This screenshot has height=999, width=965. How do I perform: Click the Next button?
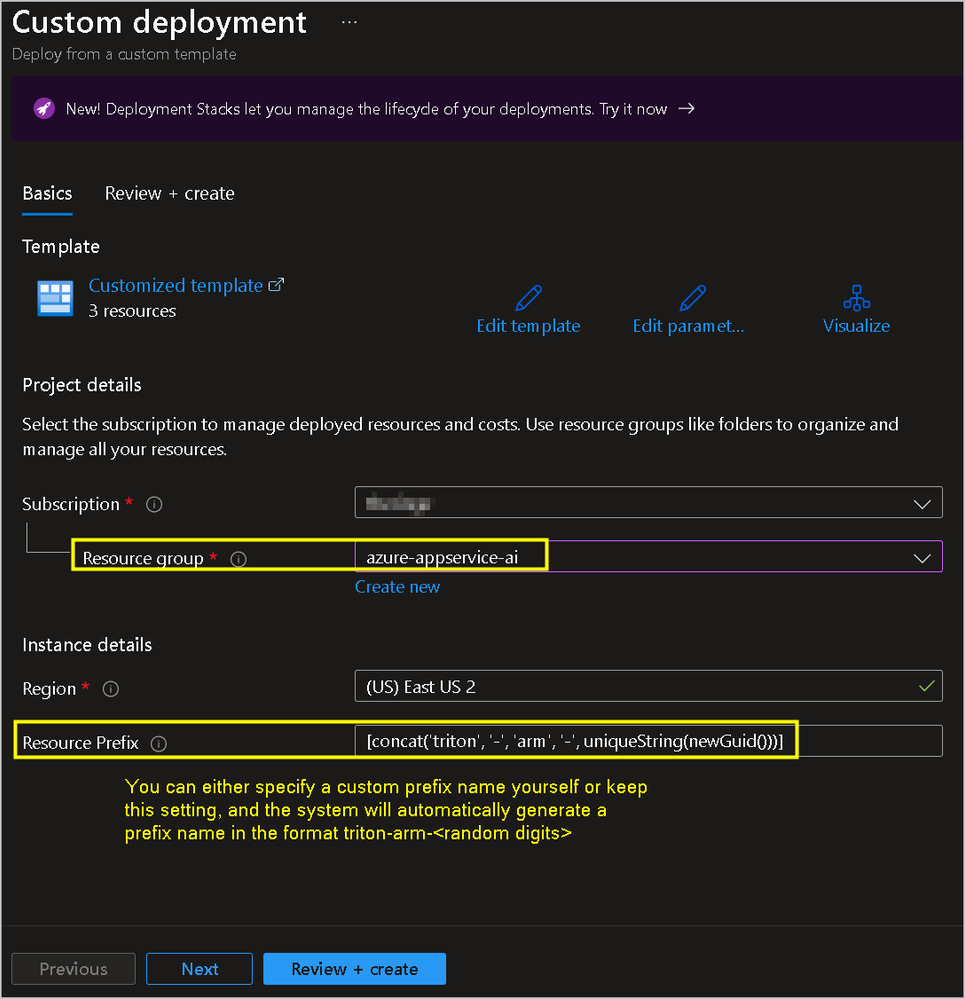[x=199, y=969]
